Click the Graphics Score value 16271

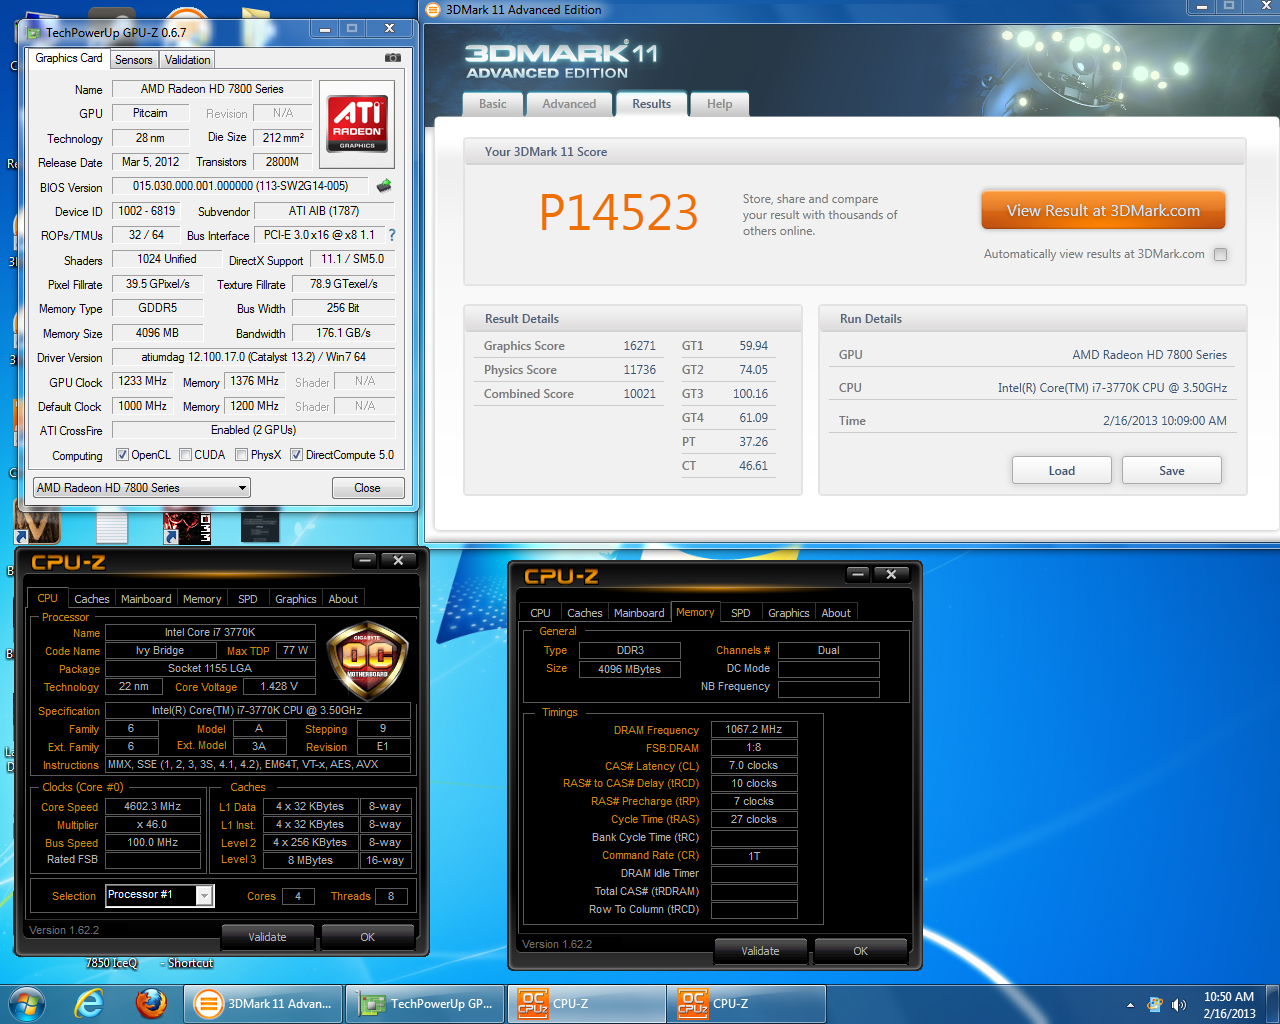pyautogui.click(x=639, y=346)
